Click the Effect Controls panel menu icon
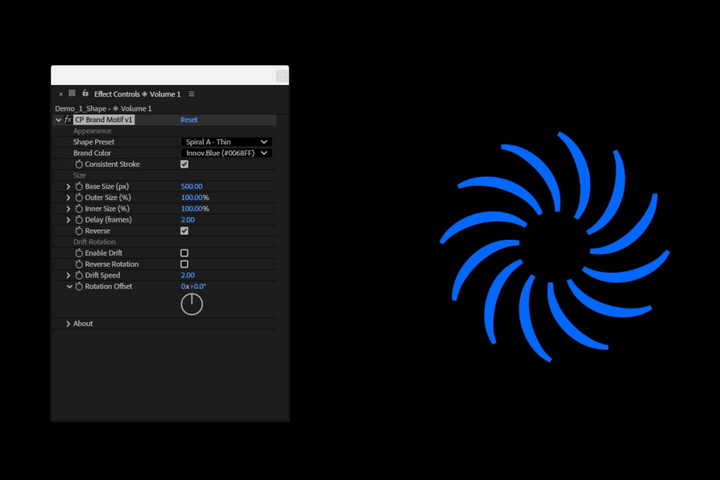The height and width of the screenshot is (480, 720). tap(191, 94)
